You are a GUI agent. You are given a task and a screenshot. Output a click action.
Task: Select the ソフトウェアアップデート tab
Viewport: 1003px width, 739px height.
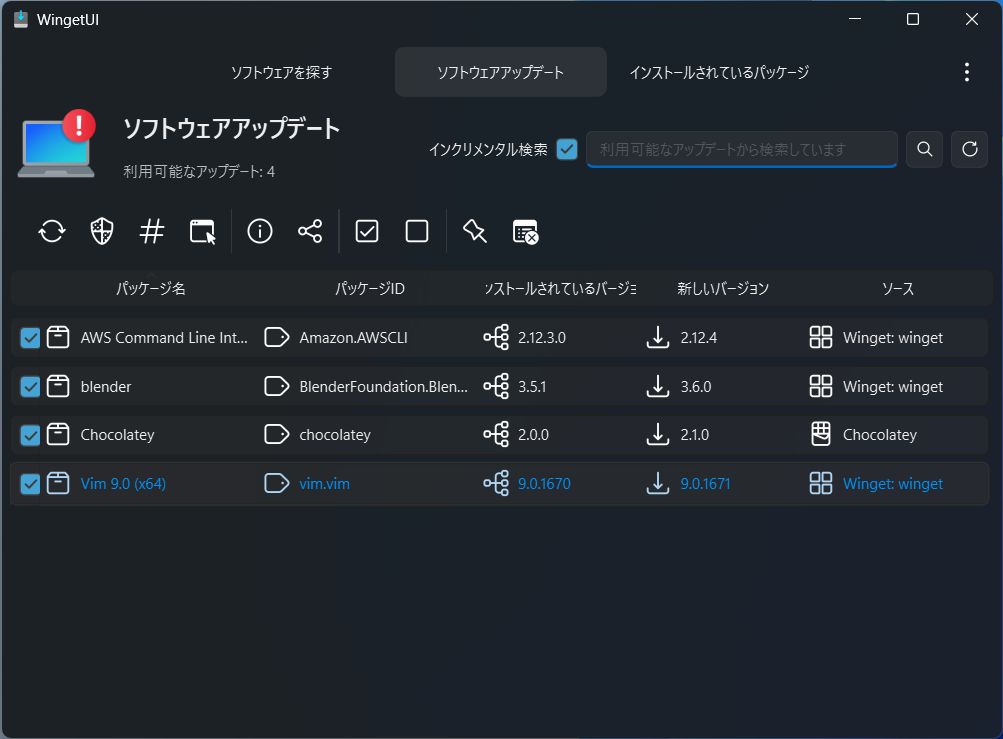[x=500, y=72]
